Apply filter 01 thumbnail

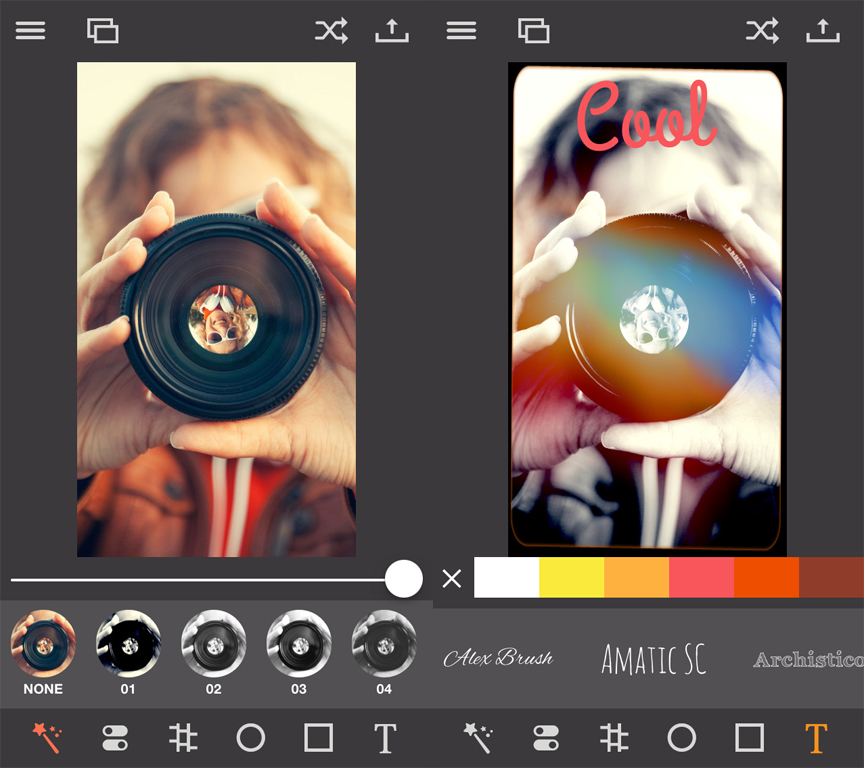128,644
